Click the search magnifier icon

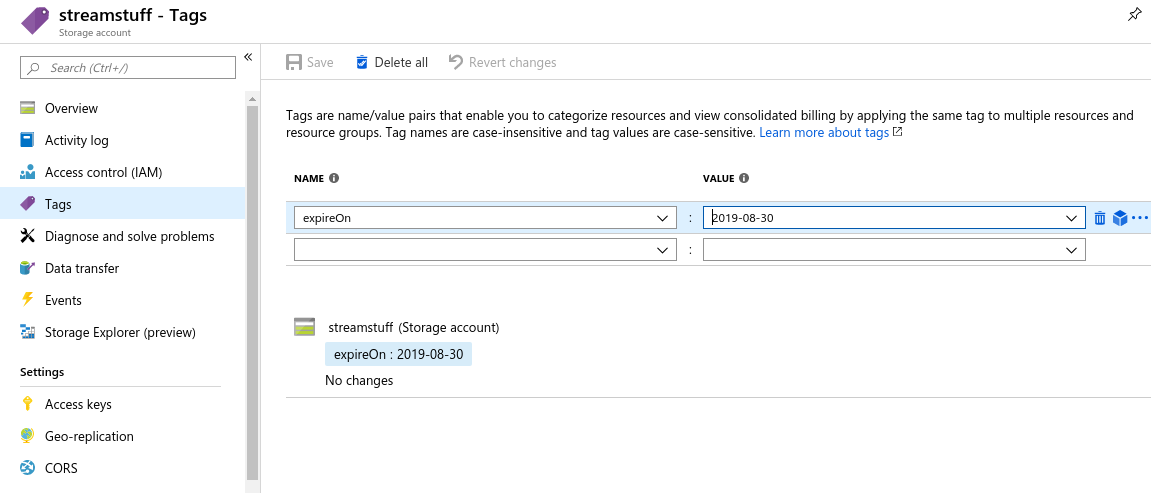[x=33, y=68]
